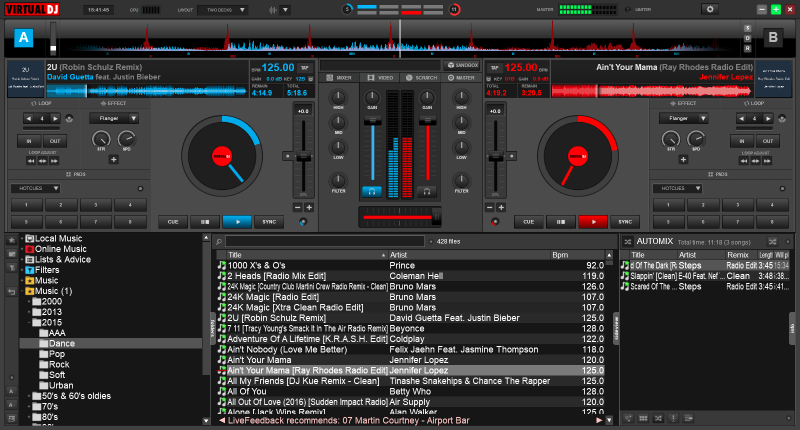Click deck A volume fader handle

pyautogui.click(x=372, y=121)
